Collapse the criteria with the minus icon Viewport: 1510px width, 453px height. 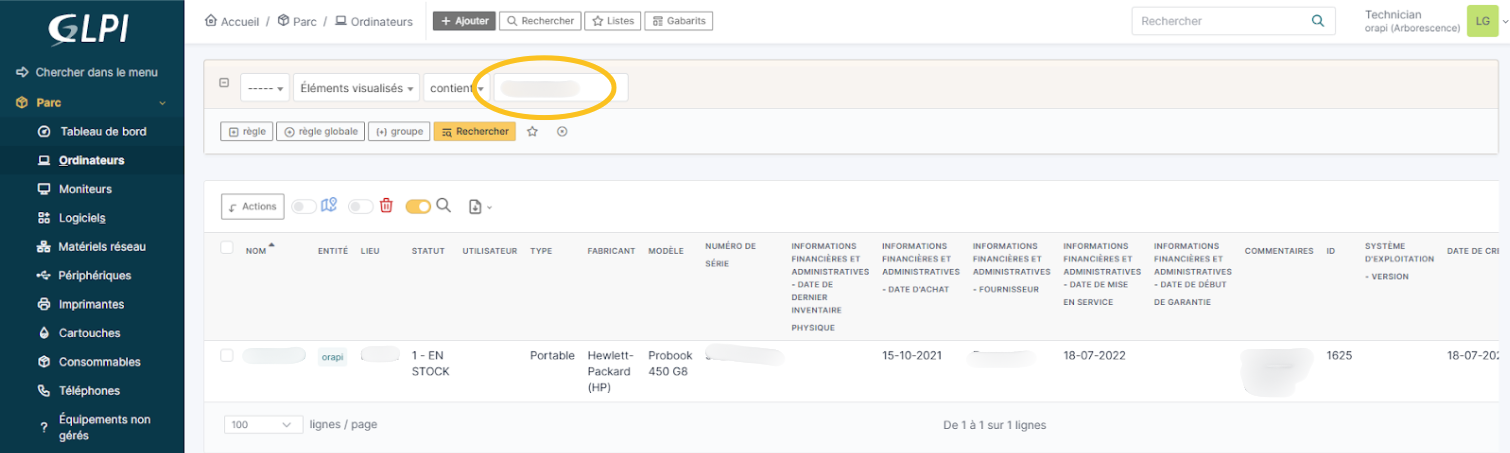click(x=224, y=84)
